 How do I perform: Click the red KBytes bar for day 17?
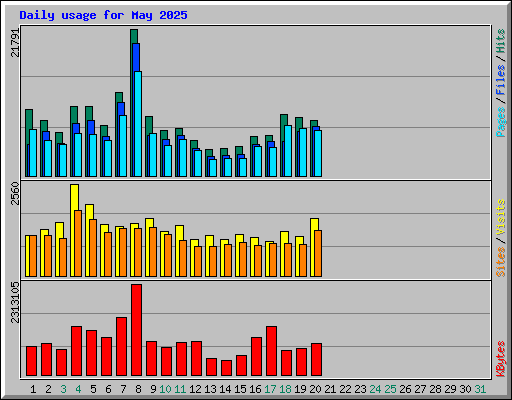coord(271,351)
